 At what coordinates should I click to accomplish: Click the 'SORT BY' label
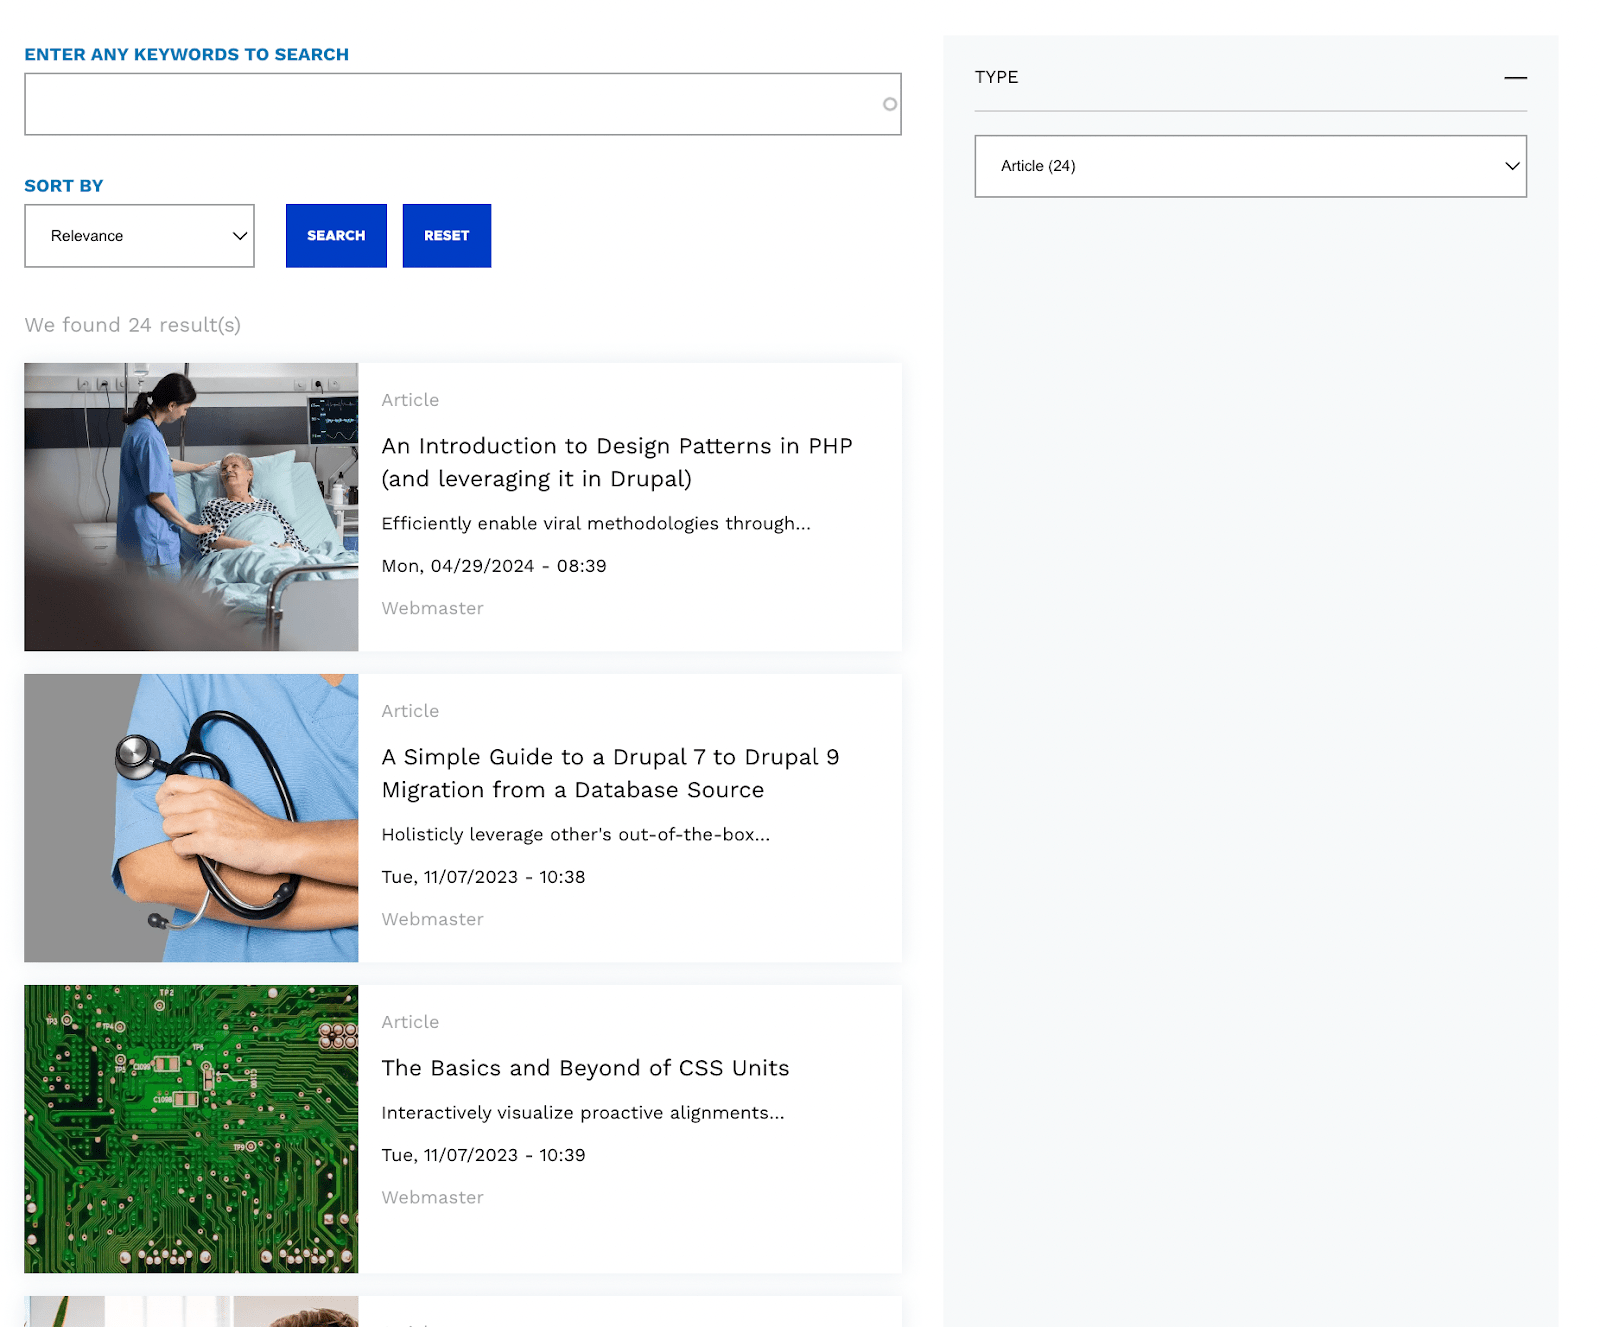pos(64,186)
